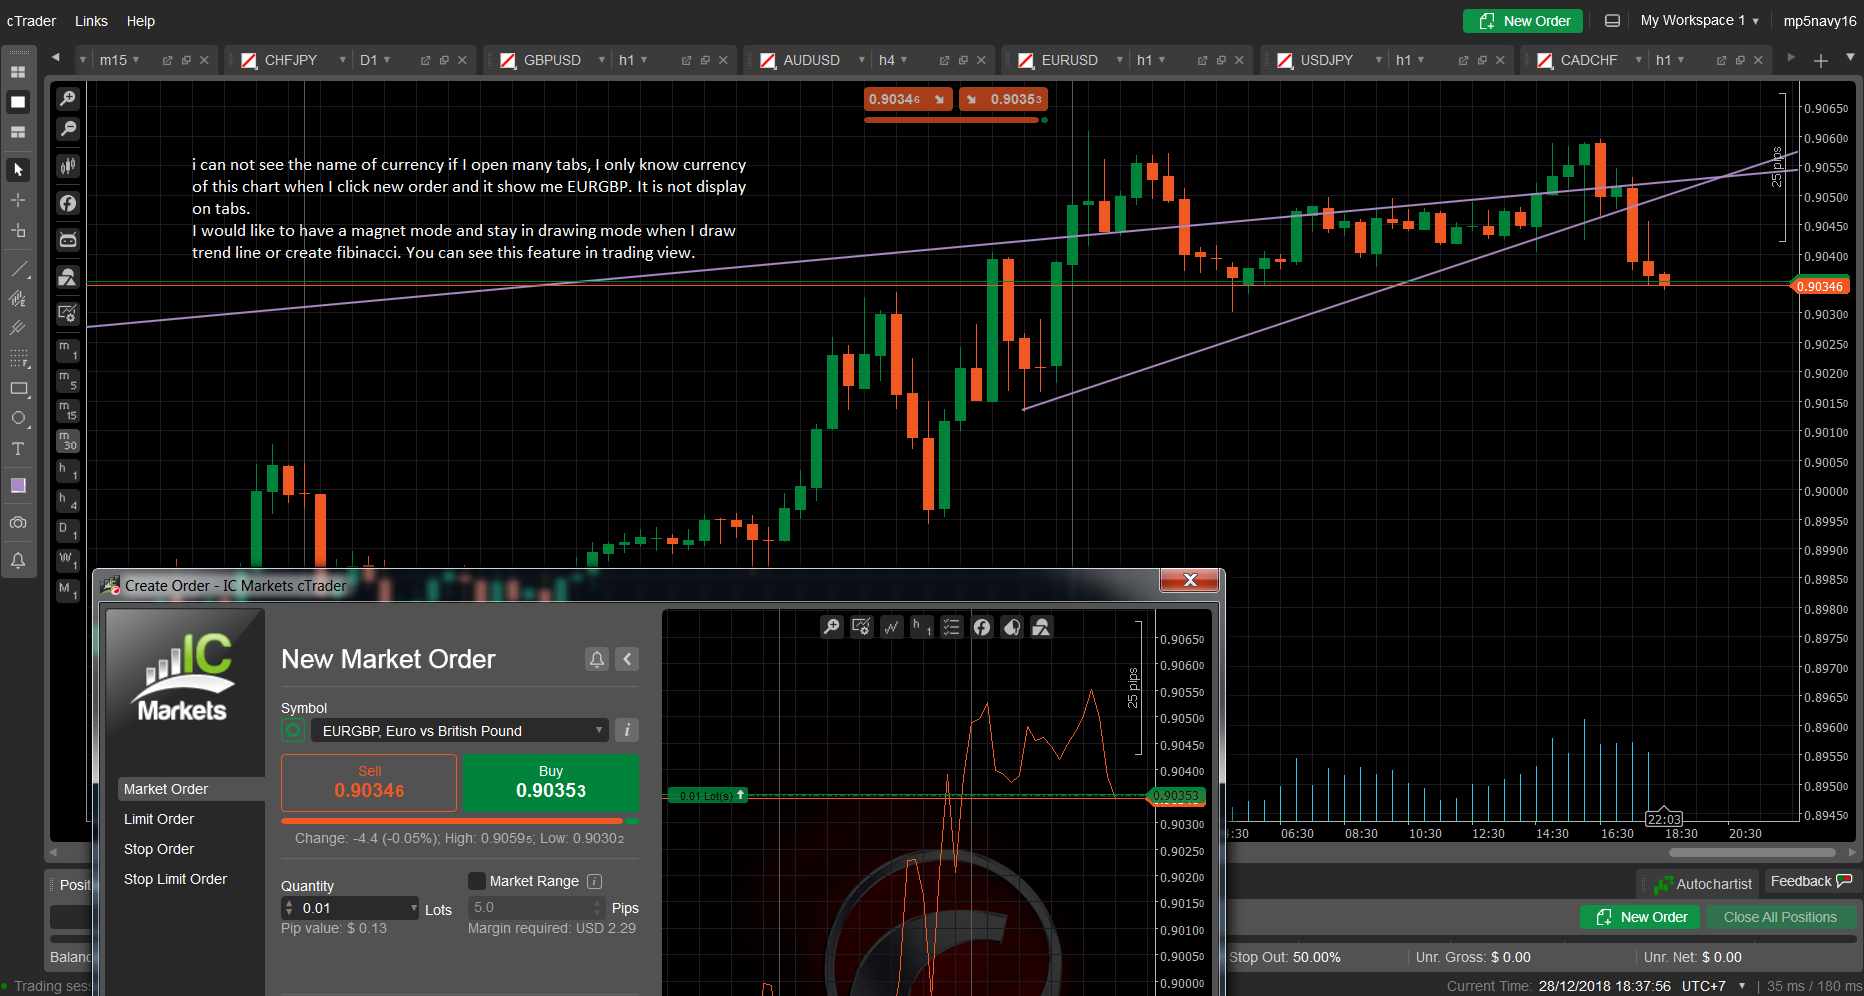Open Autochartist panel

point(1703,884)
